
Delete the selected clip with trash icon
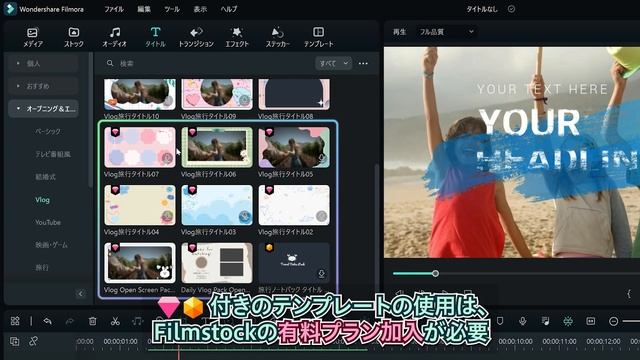click(93, 321)
